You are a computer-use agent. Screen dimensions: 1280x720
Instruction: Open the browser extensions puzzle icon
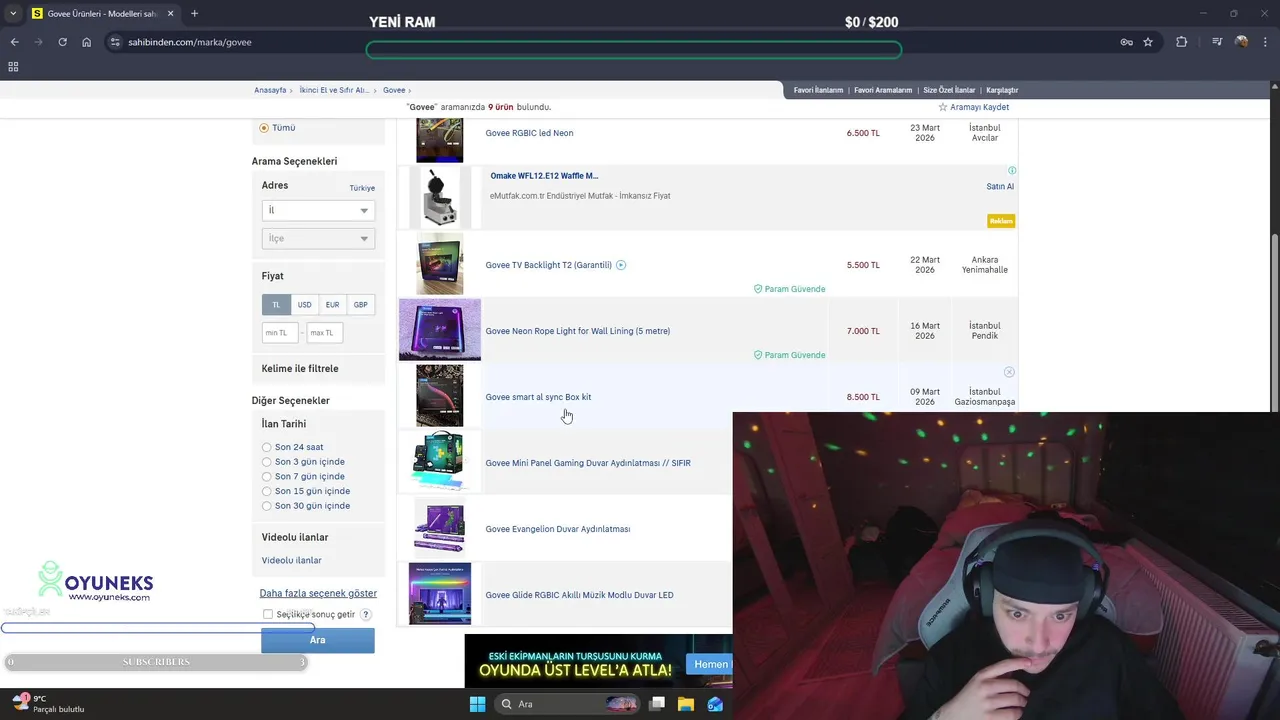1182,42
